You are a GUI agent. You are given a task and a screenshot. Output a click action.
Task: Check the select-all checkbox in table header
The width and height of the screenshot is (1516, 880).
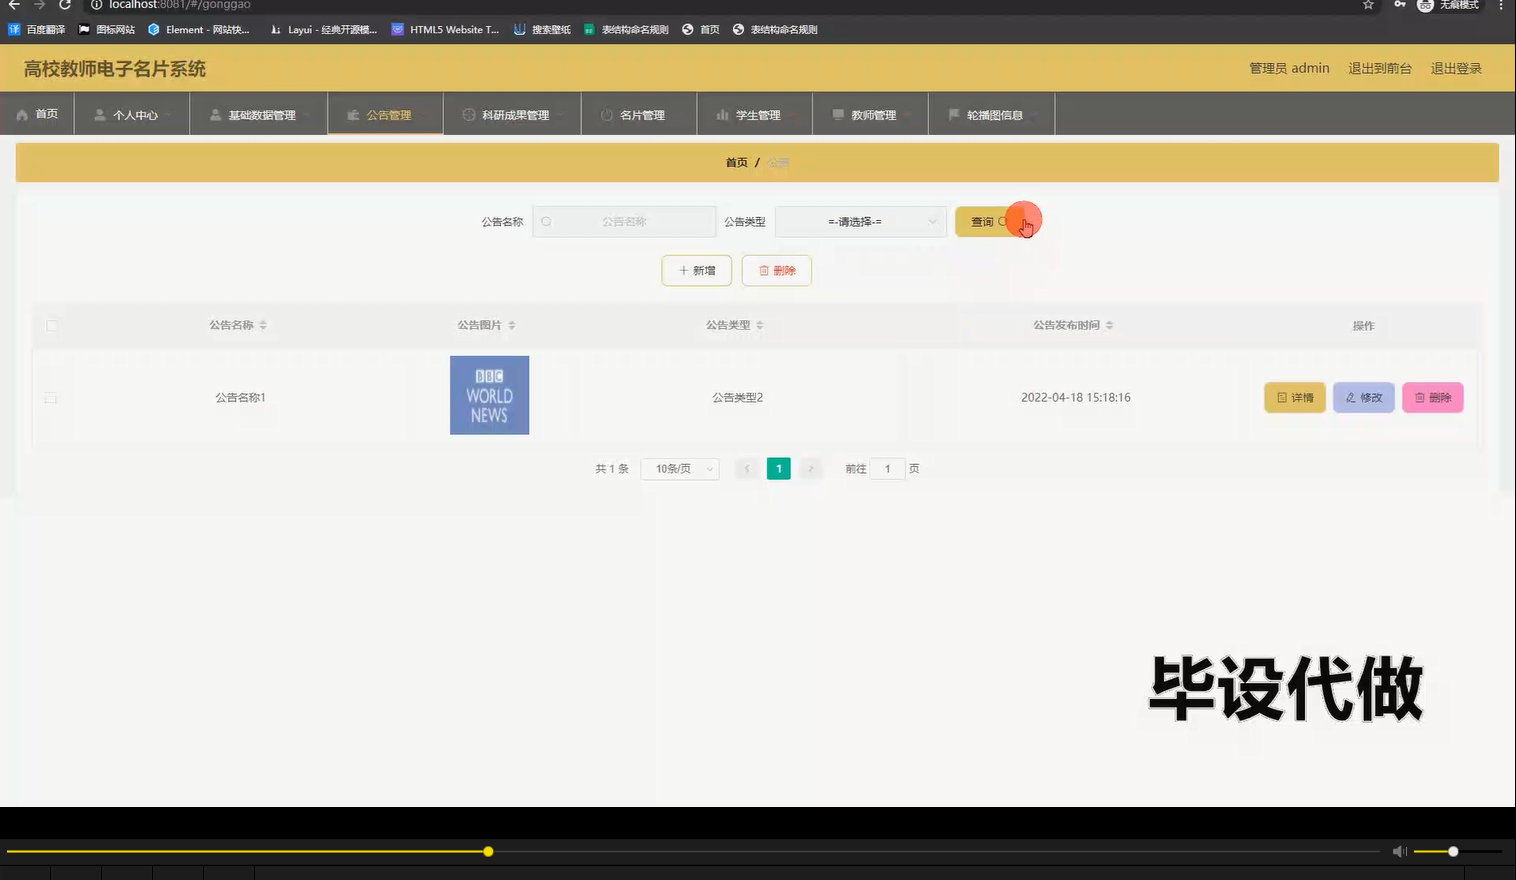point(51,325)
